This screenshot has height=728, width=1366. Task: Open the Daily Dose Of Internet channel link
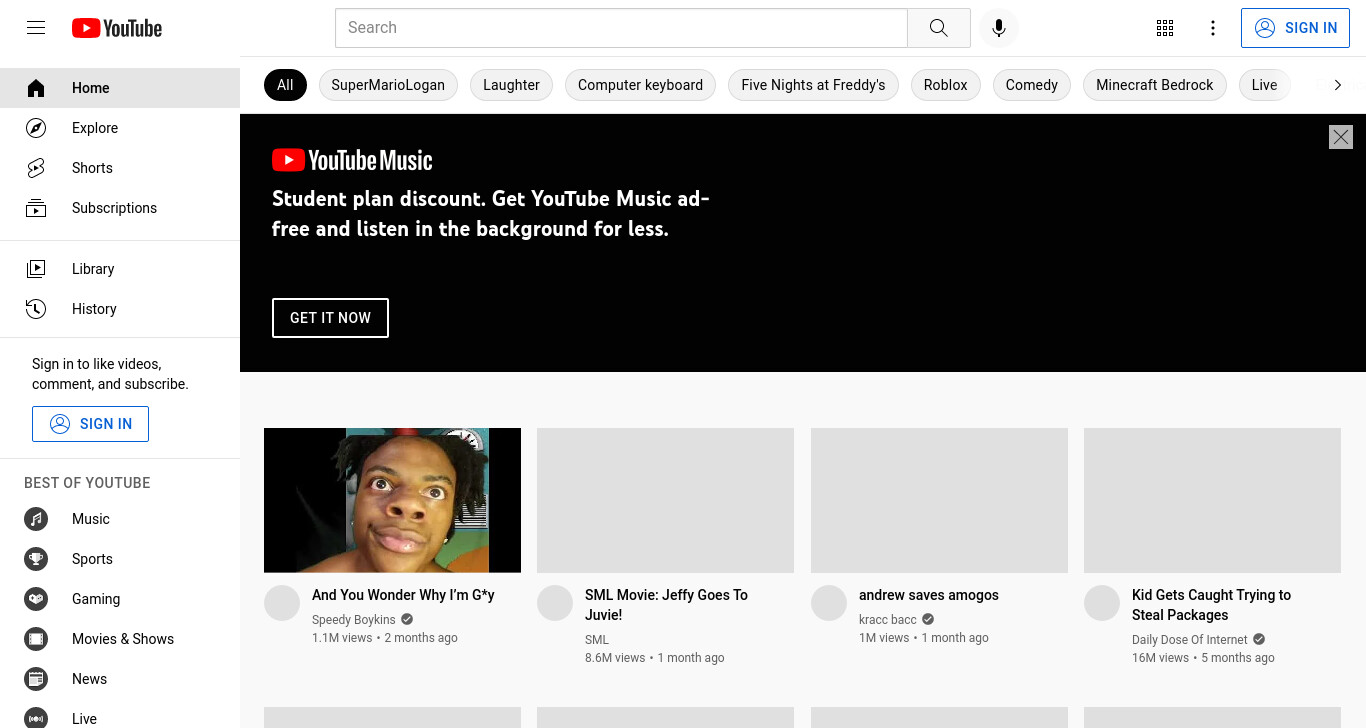(x=1190, y=640)
